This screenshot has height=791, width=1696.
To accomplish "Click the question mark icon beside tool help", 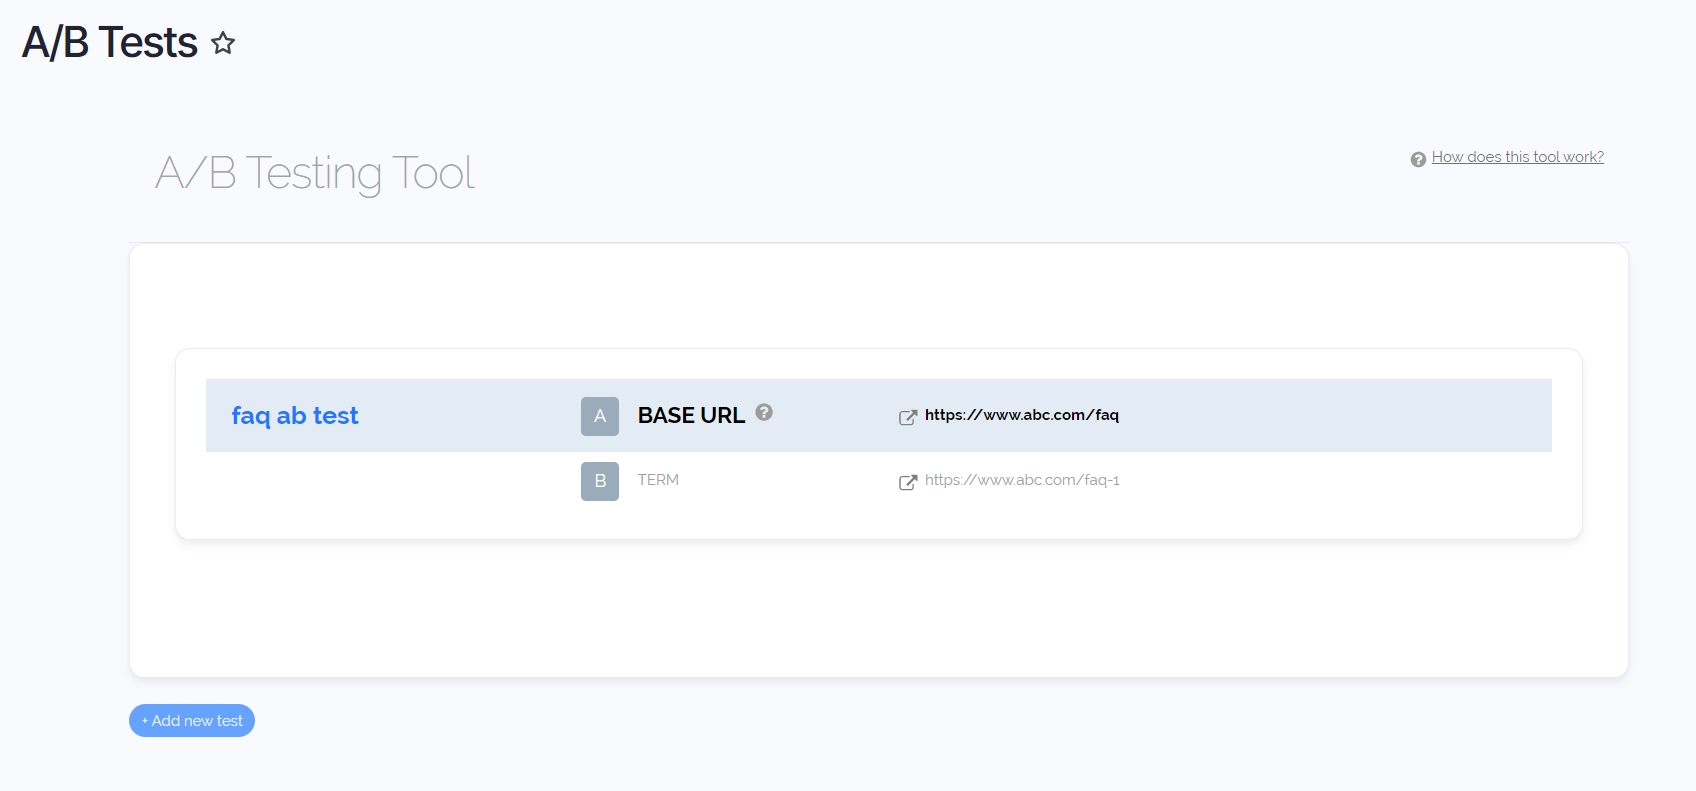I will [1418, 159].
